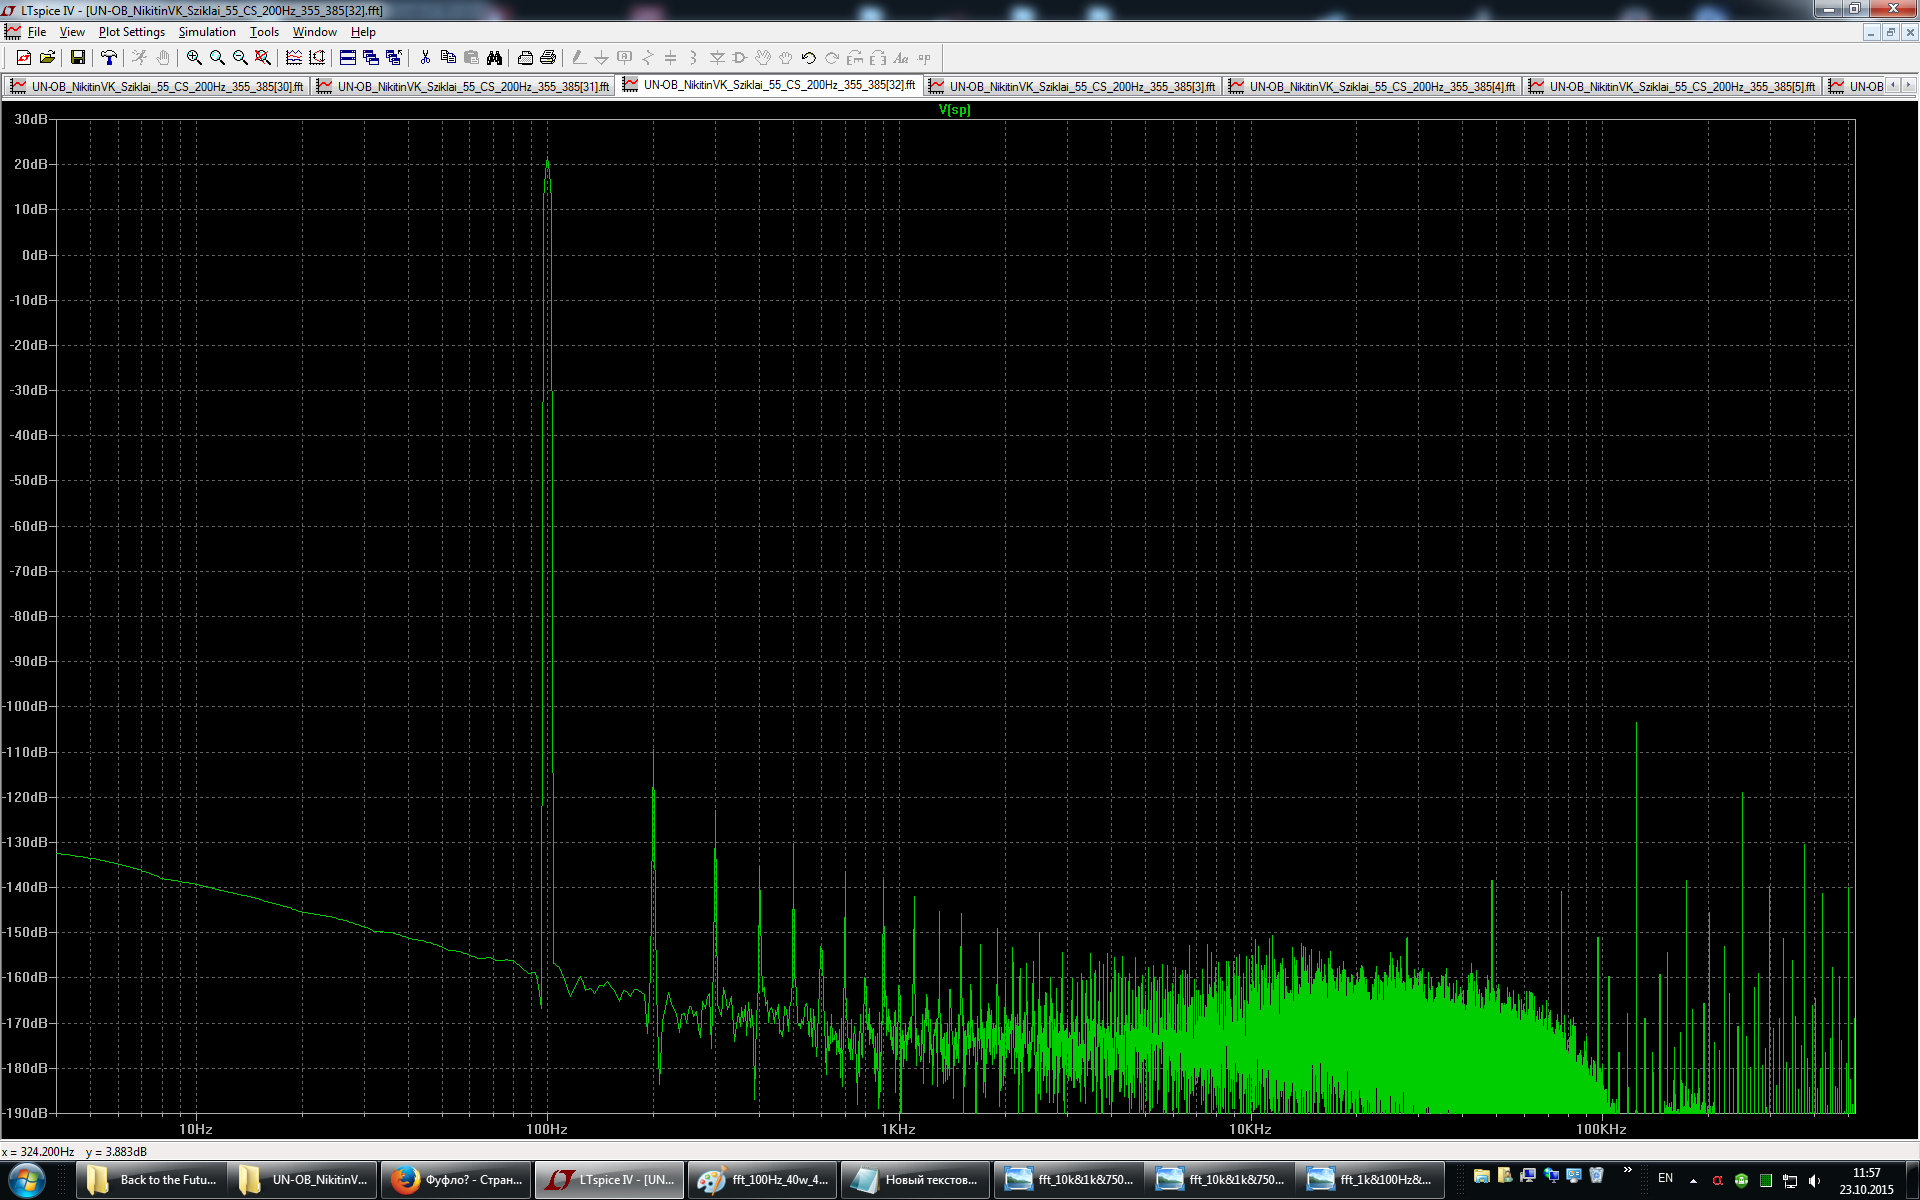The height and width of the screenshot is (1200, 1920).
Task: Click the 10KHz frequency axis label
Action: coord(1250,1129)
